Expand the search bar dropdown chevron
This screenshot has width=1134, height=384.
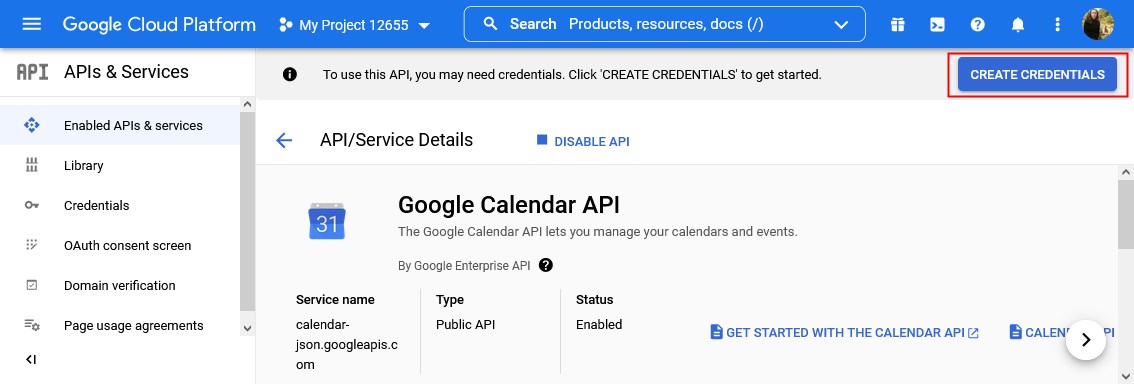tap(841, 25)
